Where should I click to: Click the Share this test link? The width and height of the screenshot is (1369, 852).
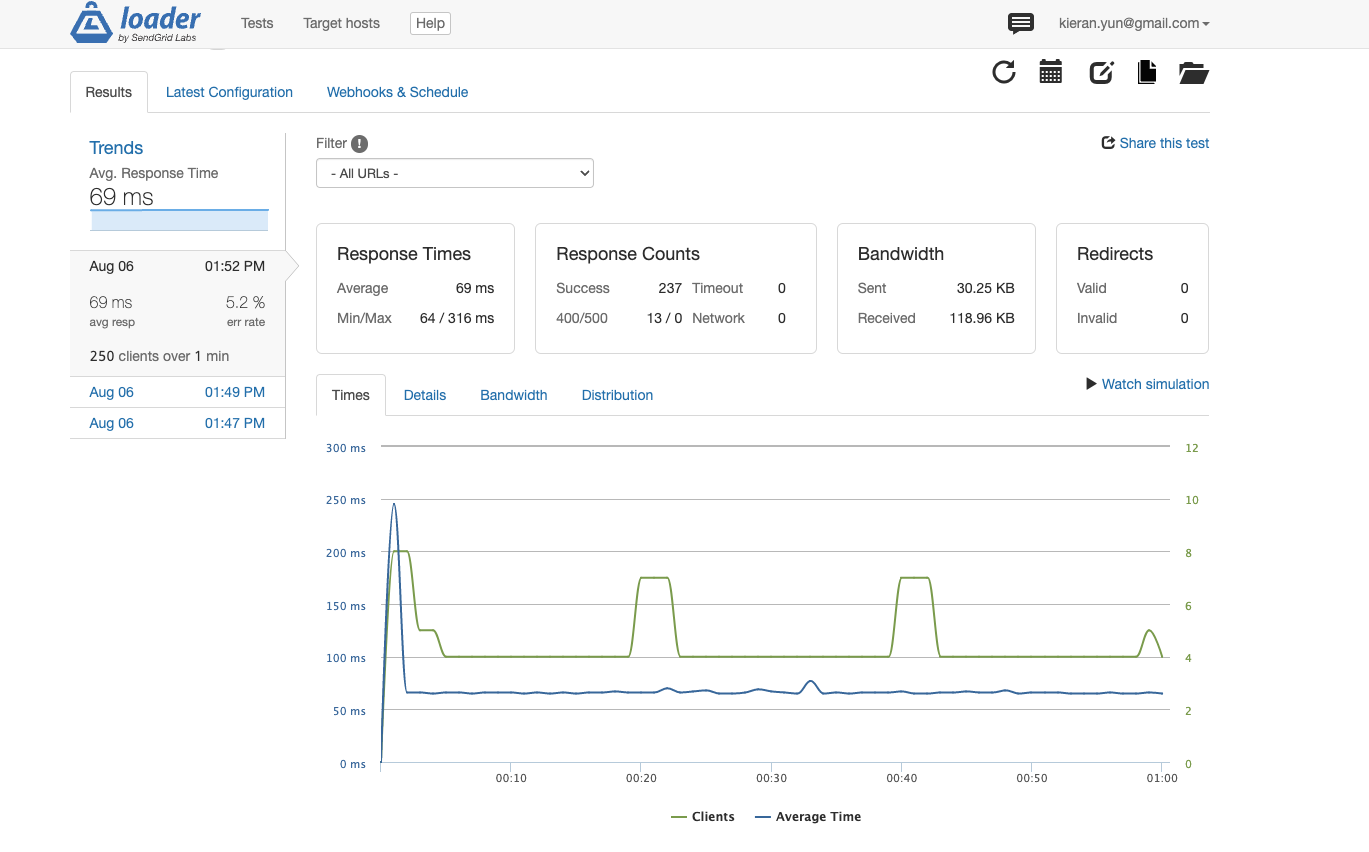(1164, 143)
